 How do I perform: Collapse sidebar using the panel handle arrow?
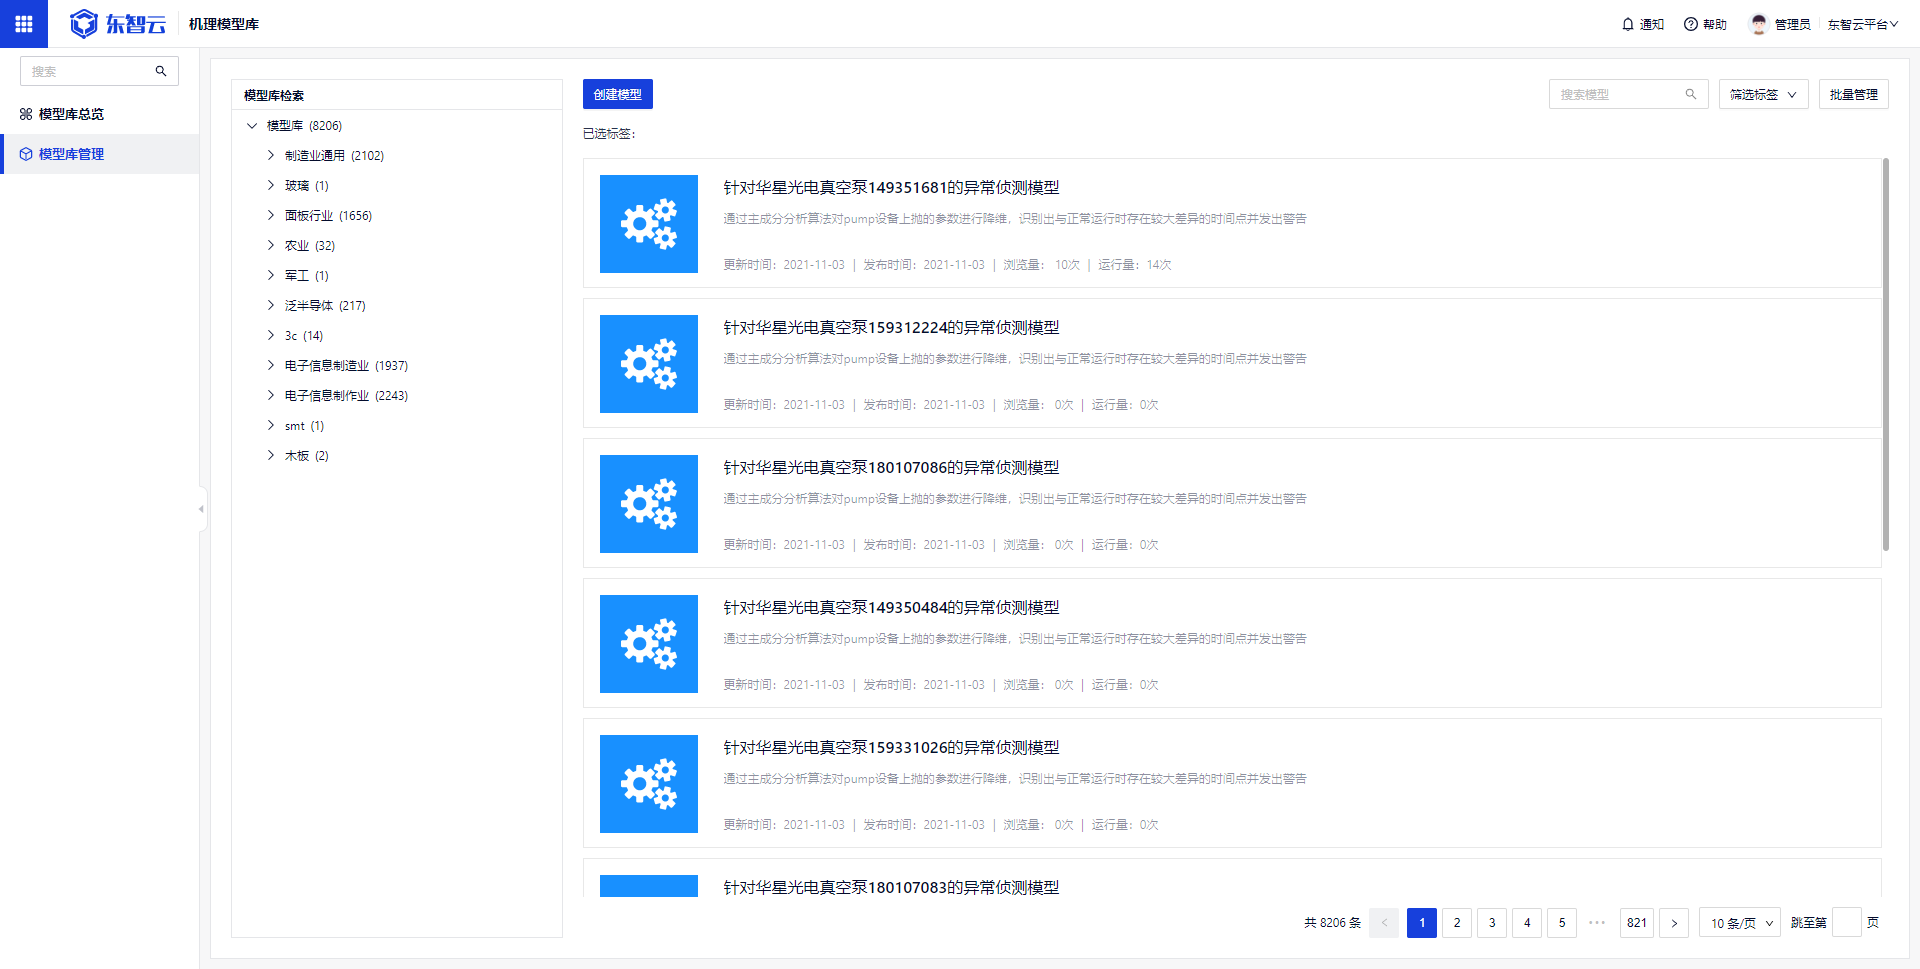(201, 509)
